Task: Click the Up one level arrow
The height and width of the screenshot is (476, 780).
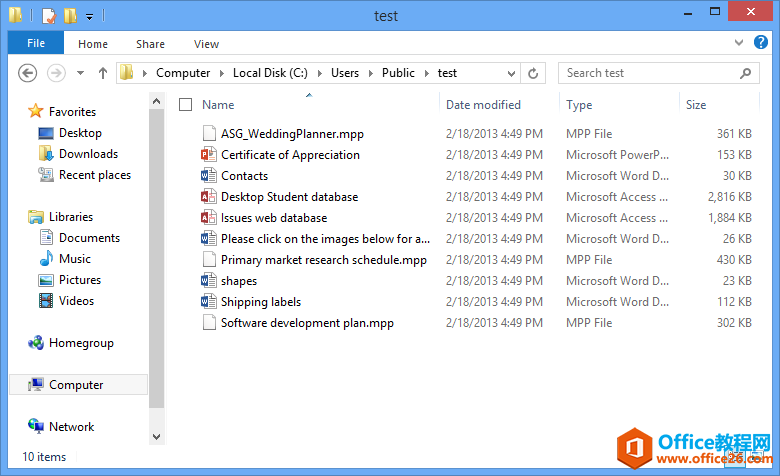Action: click(x=103, y=73)
